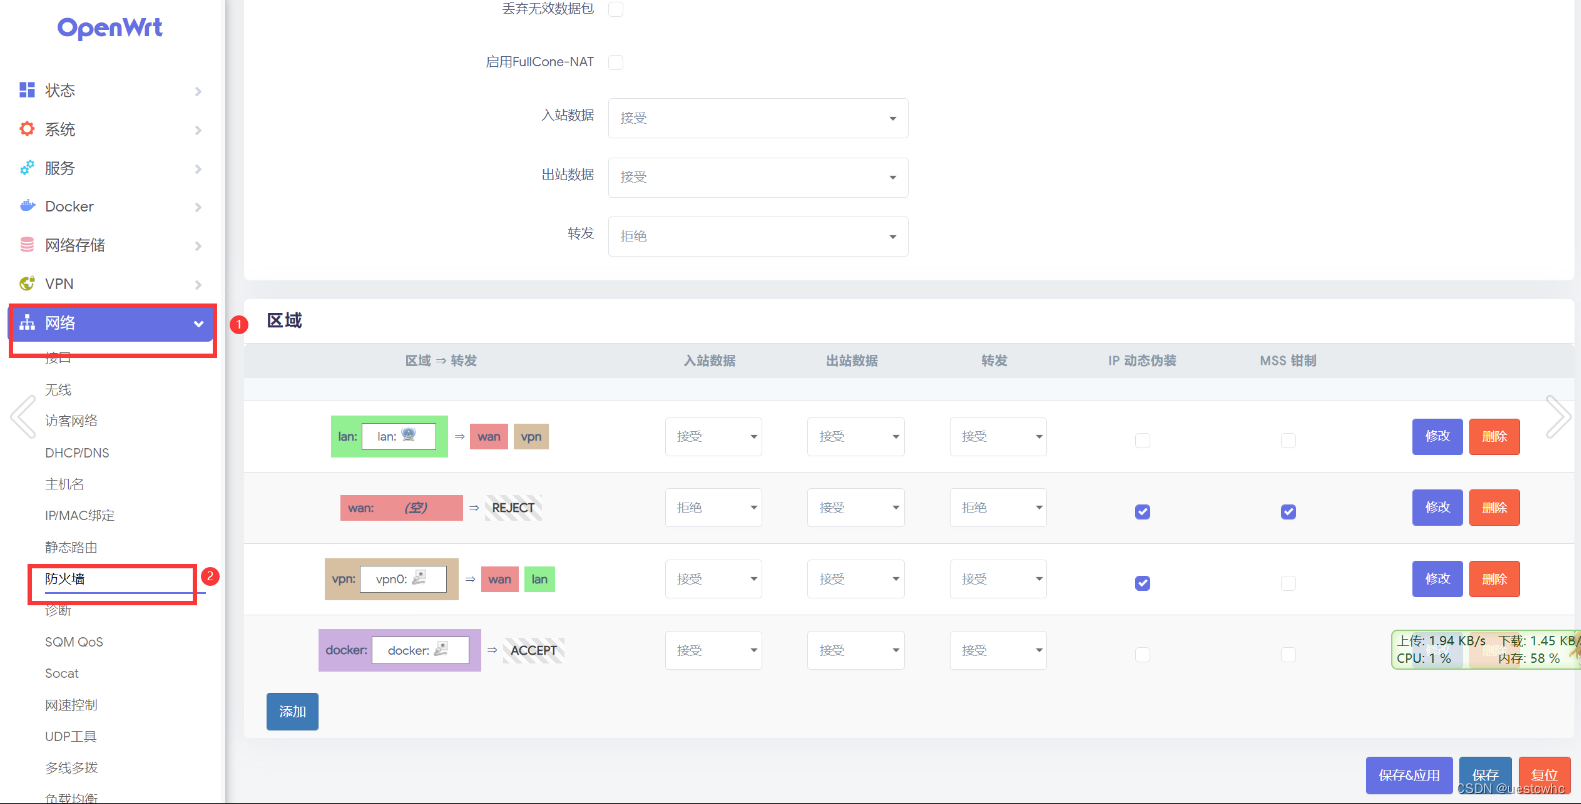
Task: Uncheck IP masquerading for vpn zone
Action: tap(1142, 583)
